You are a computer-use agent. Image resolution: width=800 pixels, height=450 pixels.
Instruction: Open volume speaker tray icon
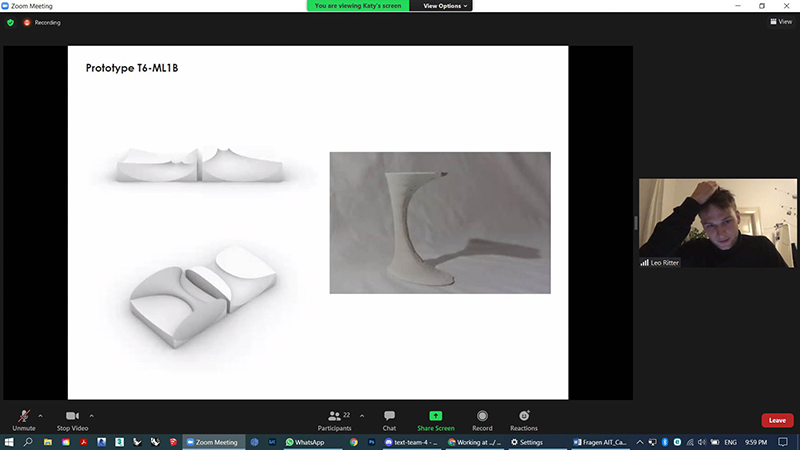point(702,442)
